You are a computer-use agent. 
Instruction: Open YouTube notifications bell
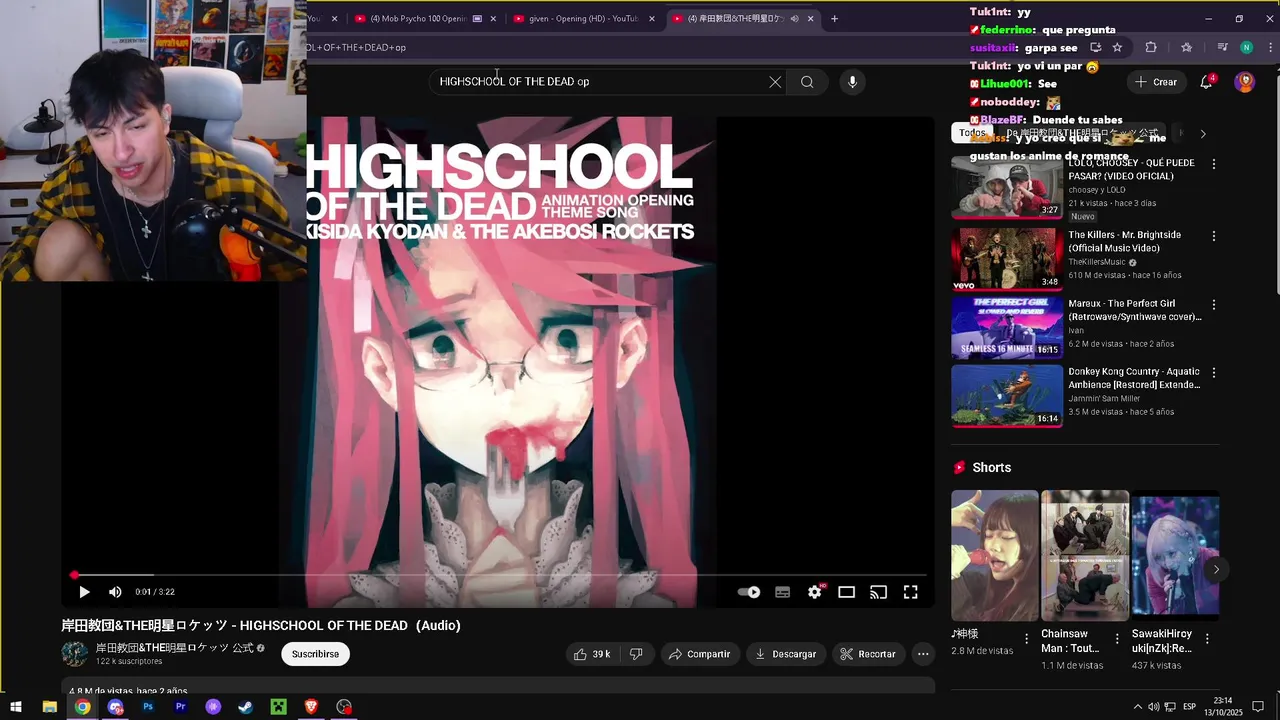click(1206, 82)
